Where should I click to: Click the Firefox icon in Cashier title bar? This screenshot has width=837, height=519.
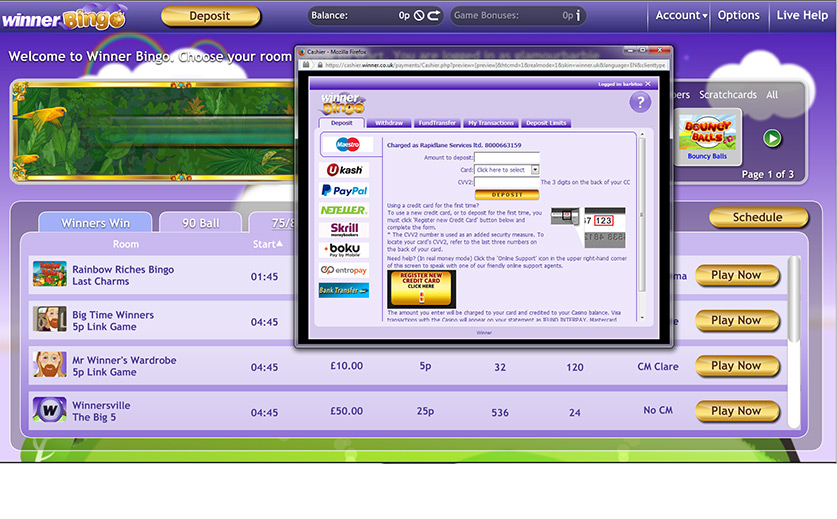point(302,52)
